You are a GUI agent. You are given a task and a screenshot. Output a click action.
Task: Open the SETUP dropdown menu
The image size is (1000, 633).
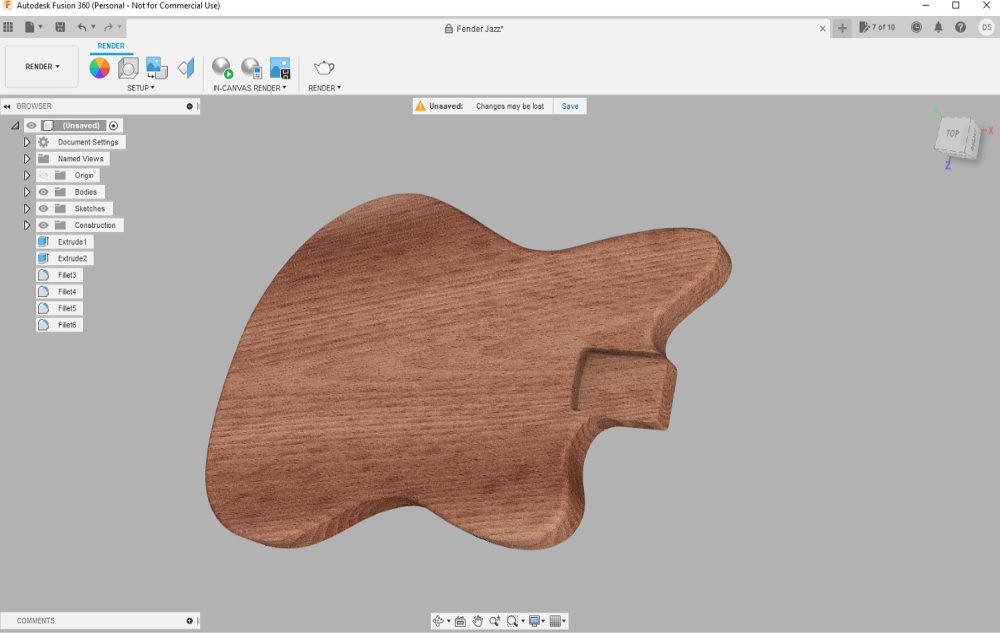140,88
